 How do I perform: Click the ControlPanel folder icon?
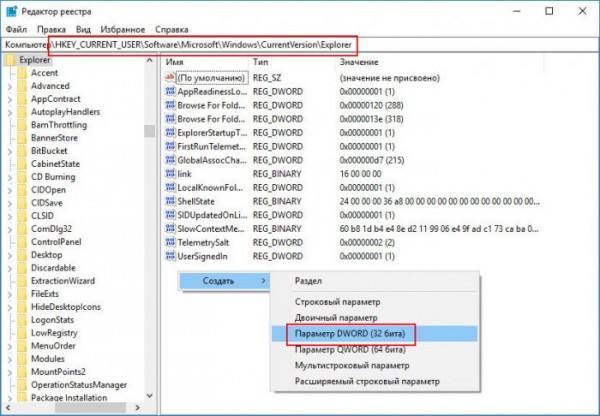pyautogui.click(x=22, y=242)
